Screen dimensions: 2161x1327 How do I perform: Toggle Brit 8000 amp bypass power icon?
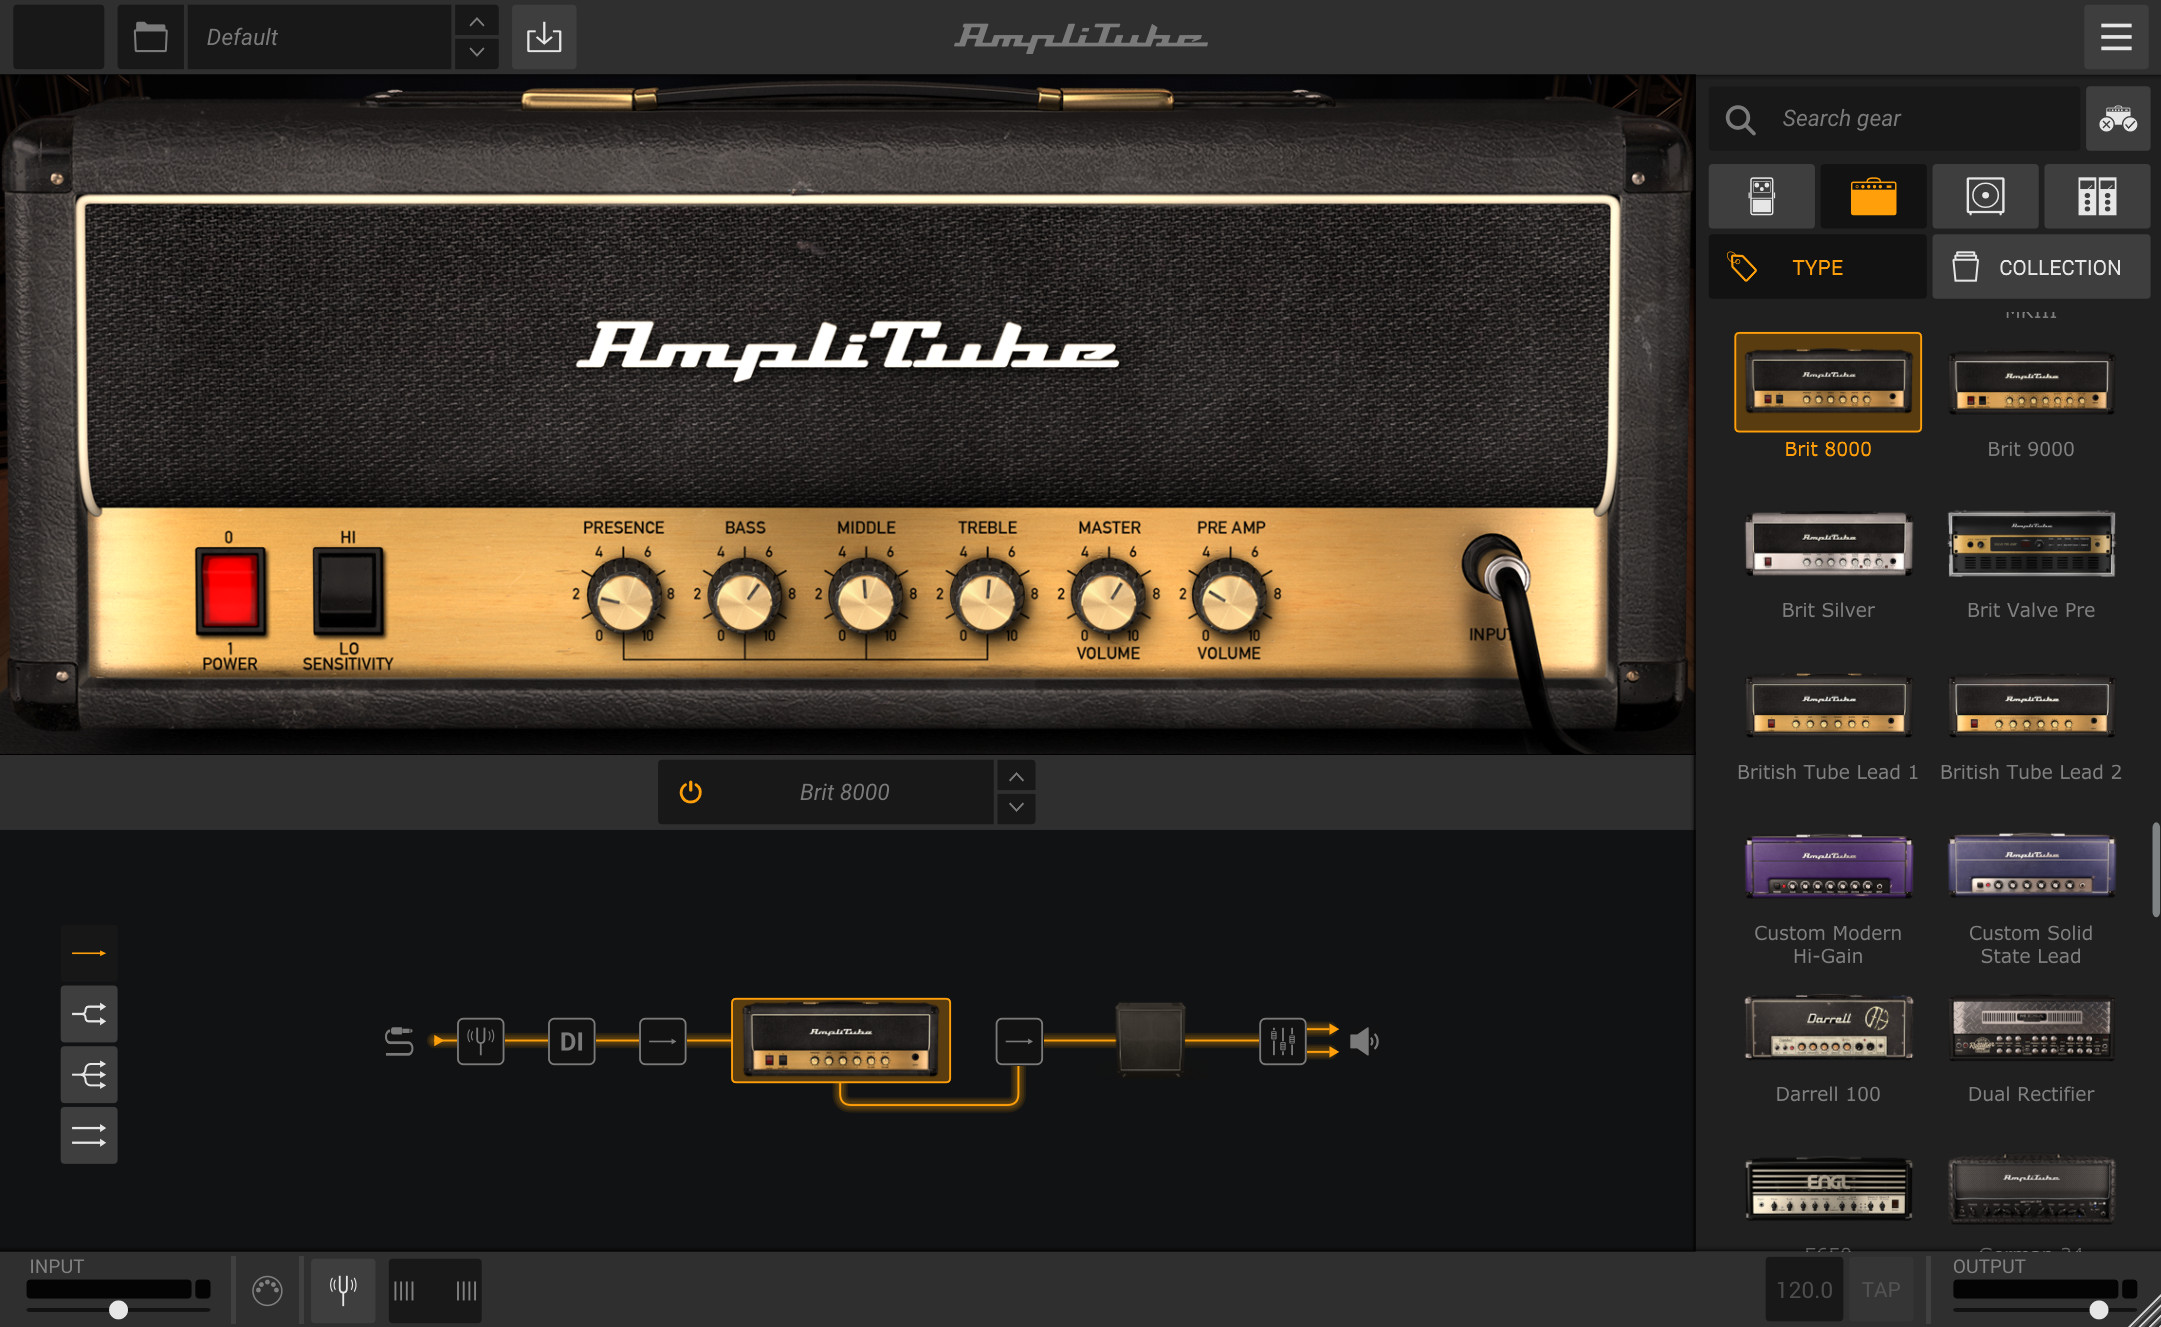(690, 792)
